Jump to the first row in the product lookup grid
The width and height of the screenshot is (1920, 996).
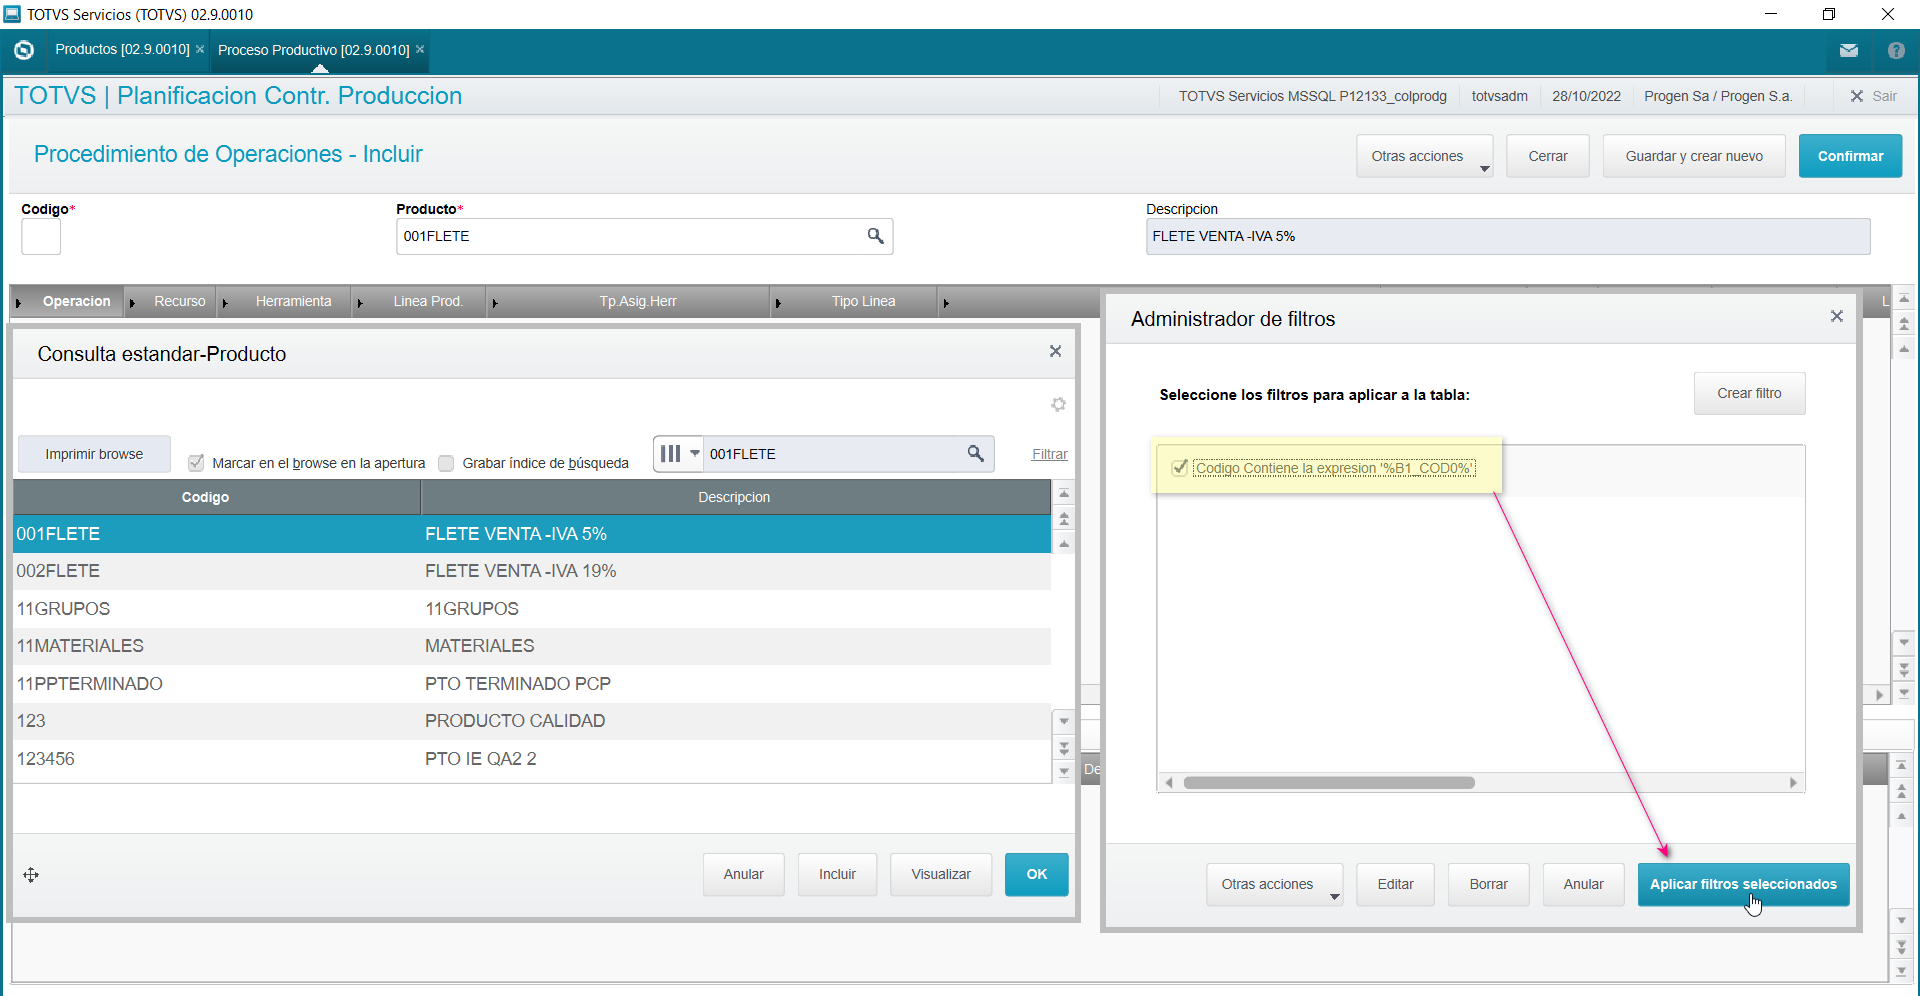click(1064, 494)
